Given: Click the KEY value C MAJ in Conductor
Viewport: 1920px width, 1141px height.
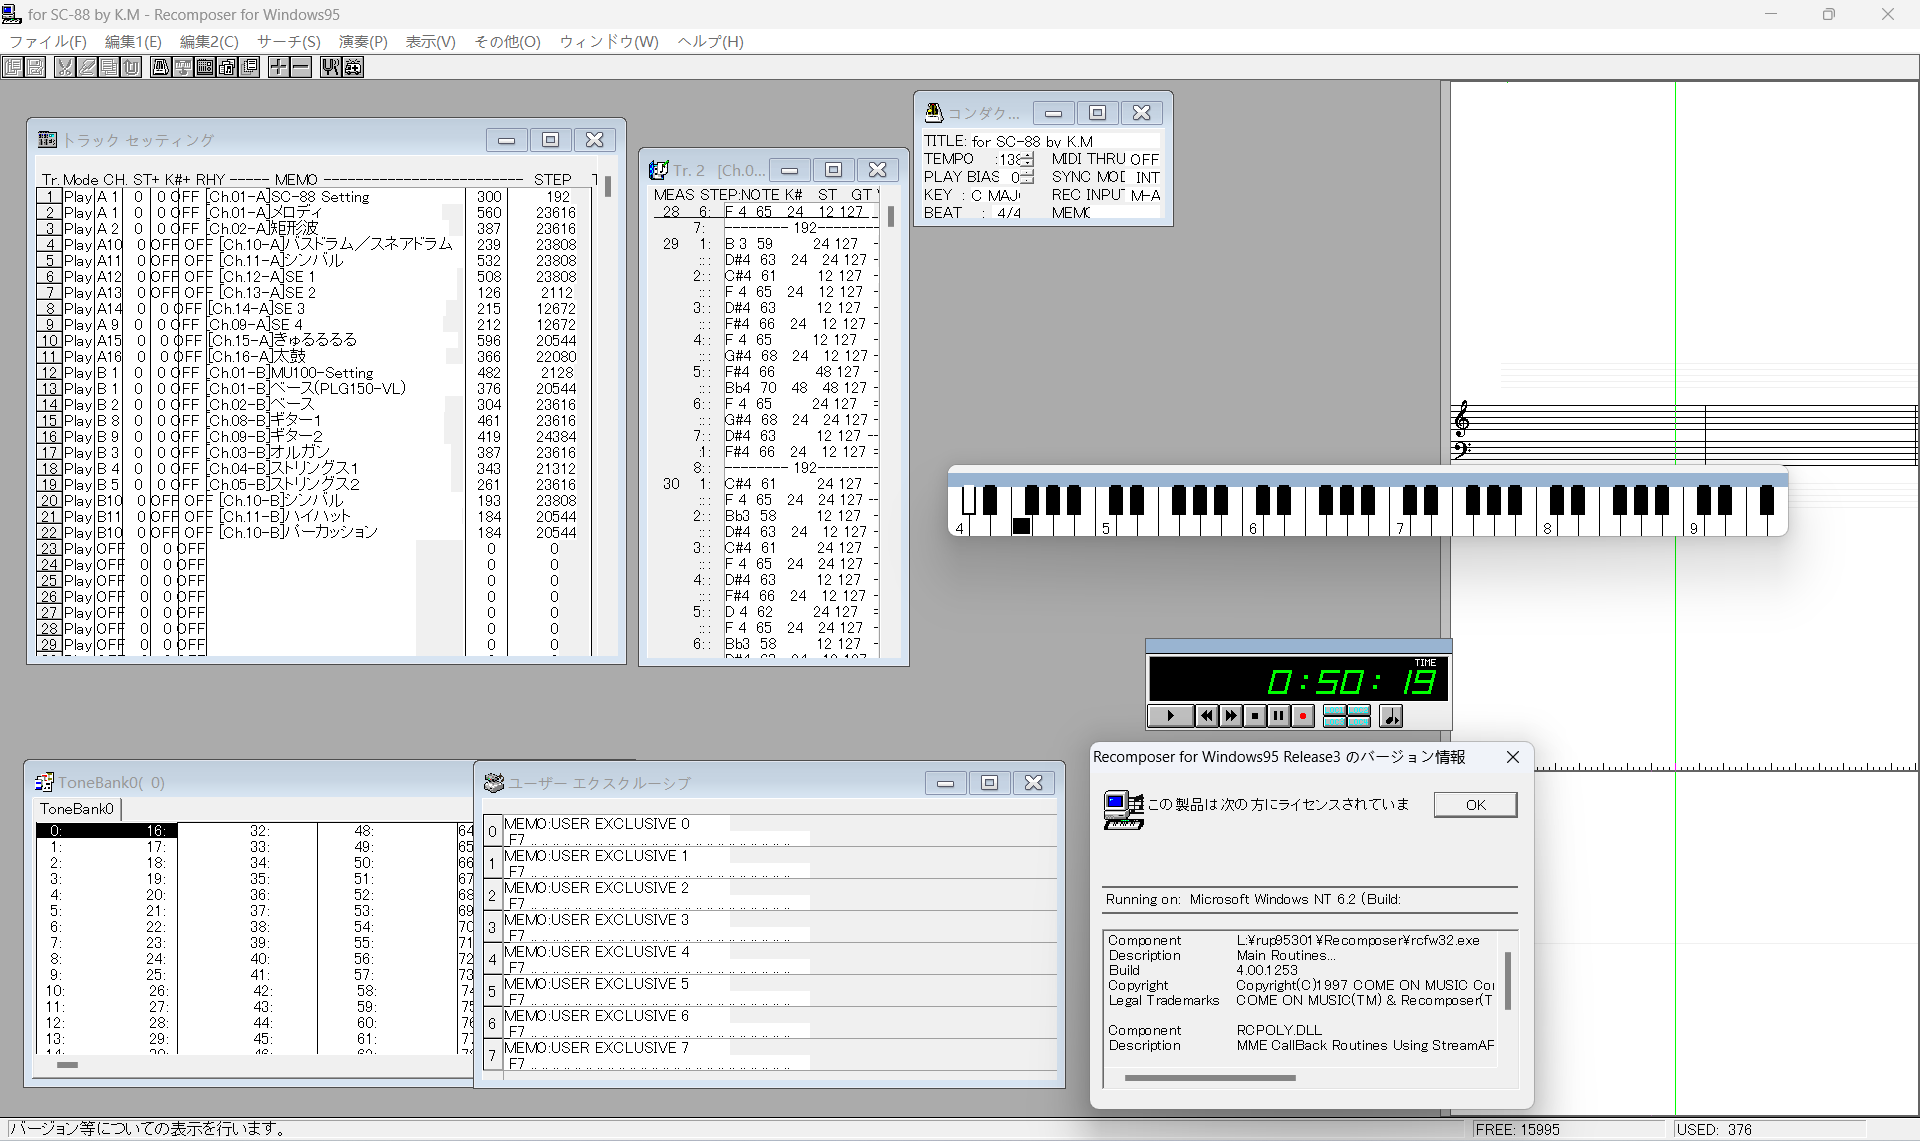Looking at the screenshot, I should (996, 195).
